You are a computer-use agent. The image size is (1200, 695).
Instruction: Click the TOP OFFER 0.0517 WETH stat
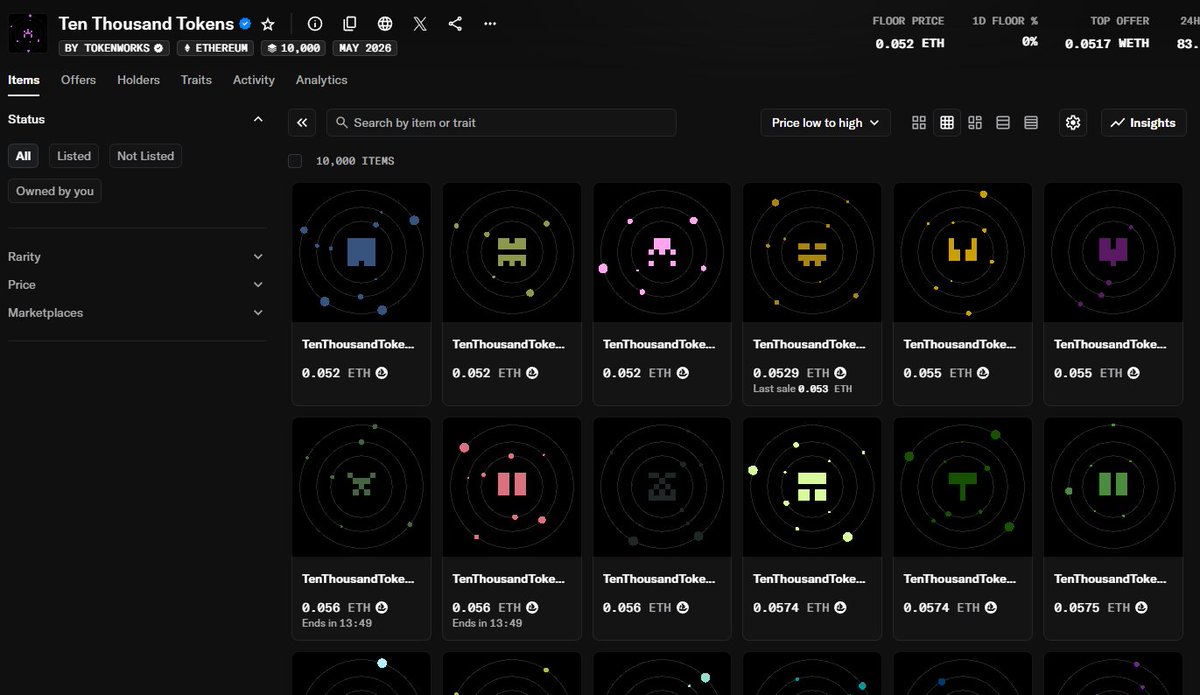(x=1107, y=32)
